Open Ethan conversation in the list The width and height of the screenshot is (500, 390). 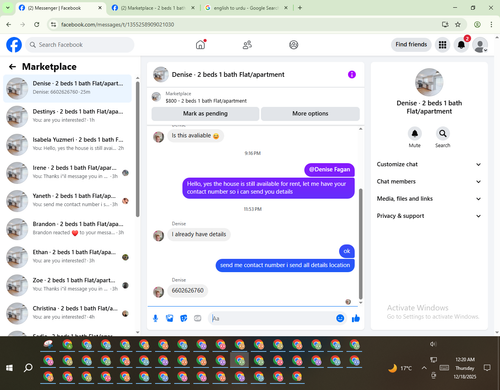coord(67,257)
